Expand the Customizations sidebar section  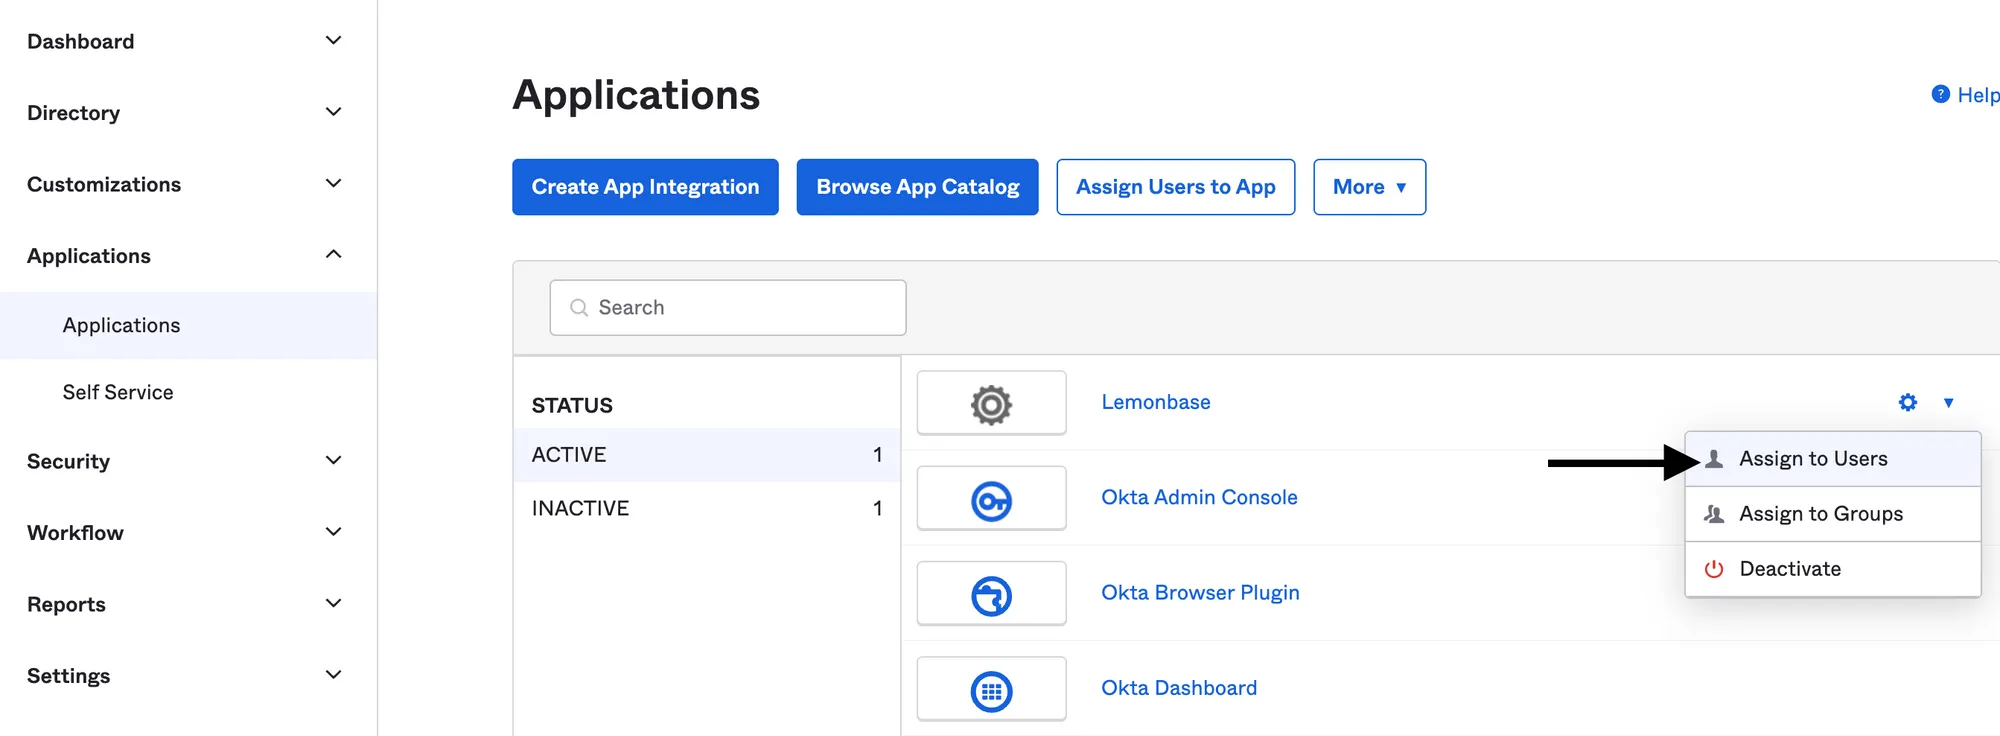click(334, 183)
